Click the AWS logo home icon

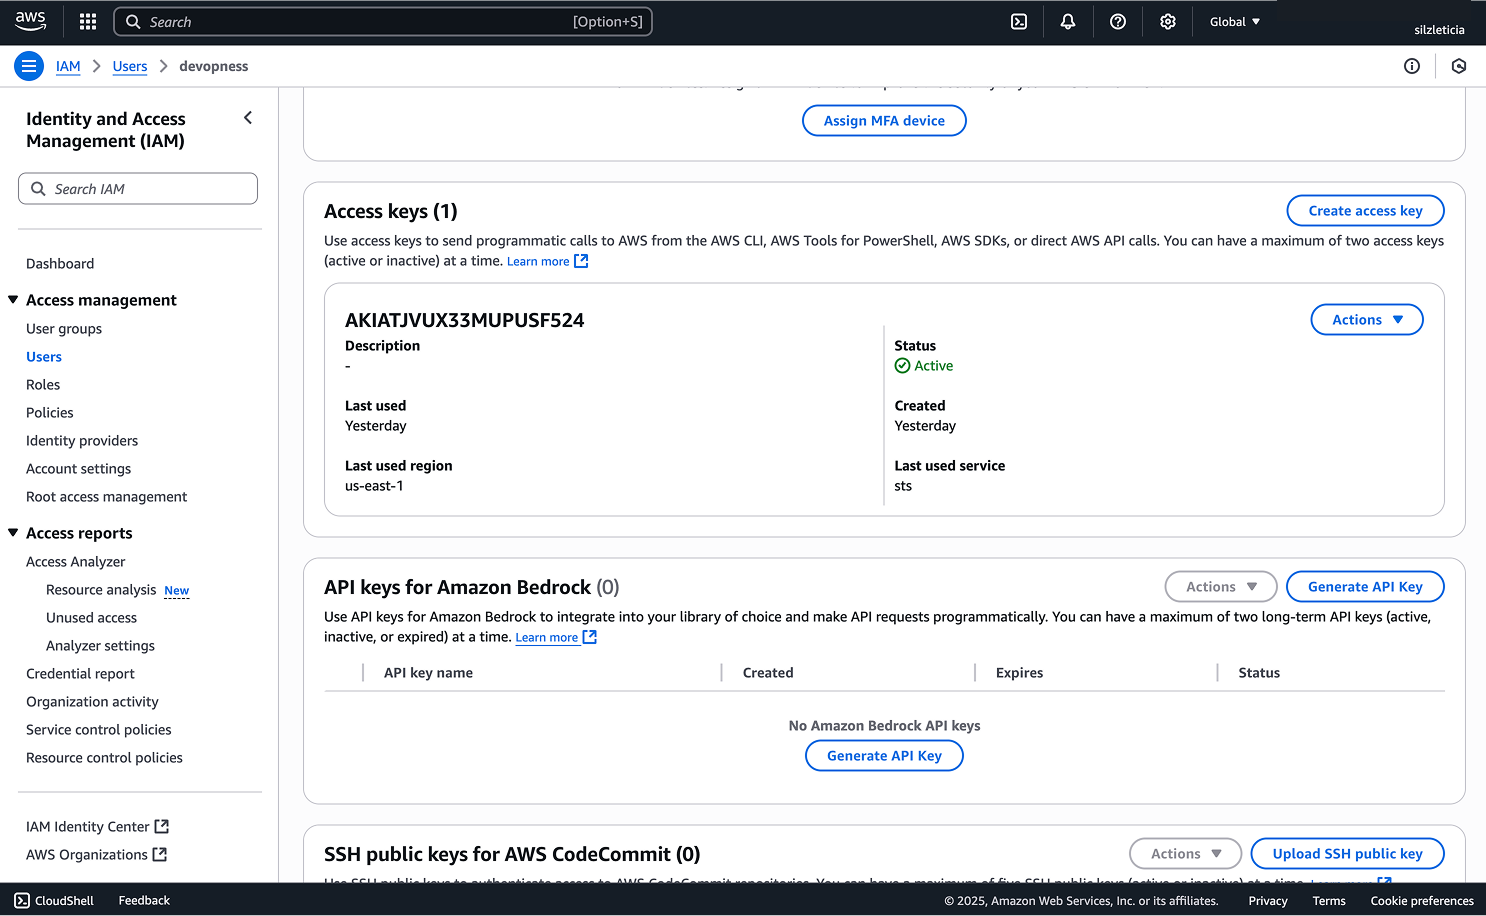pyautogui.click(x=31, y=21)
